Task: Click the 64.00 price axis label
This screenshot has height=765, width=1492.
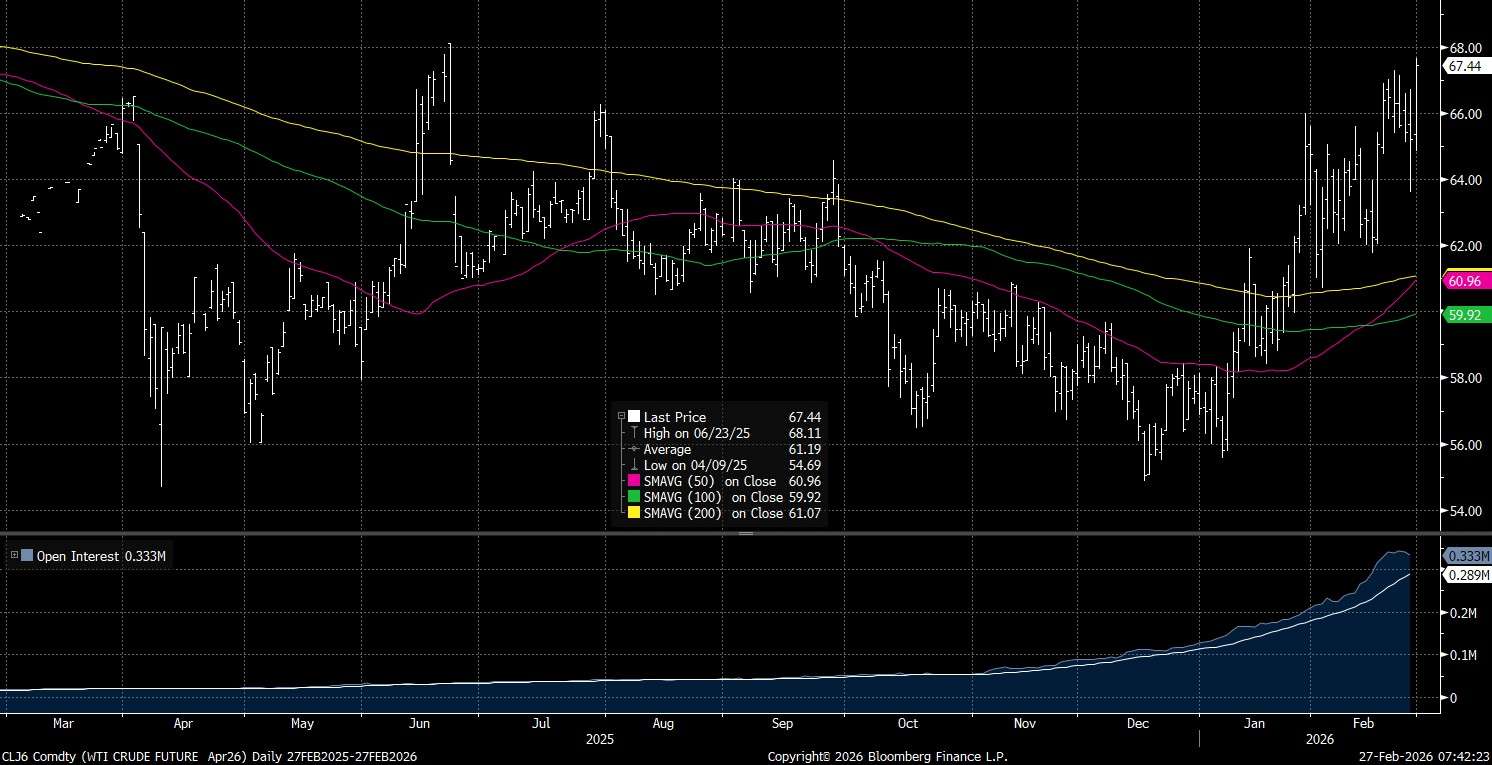Action: [1465, 180]
